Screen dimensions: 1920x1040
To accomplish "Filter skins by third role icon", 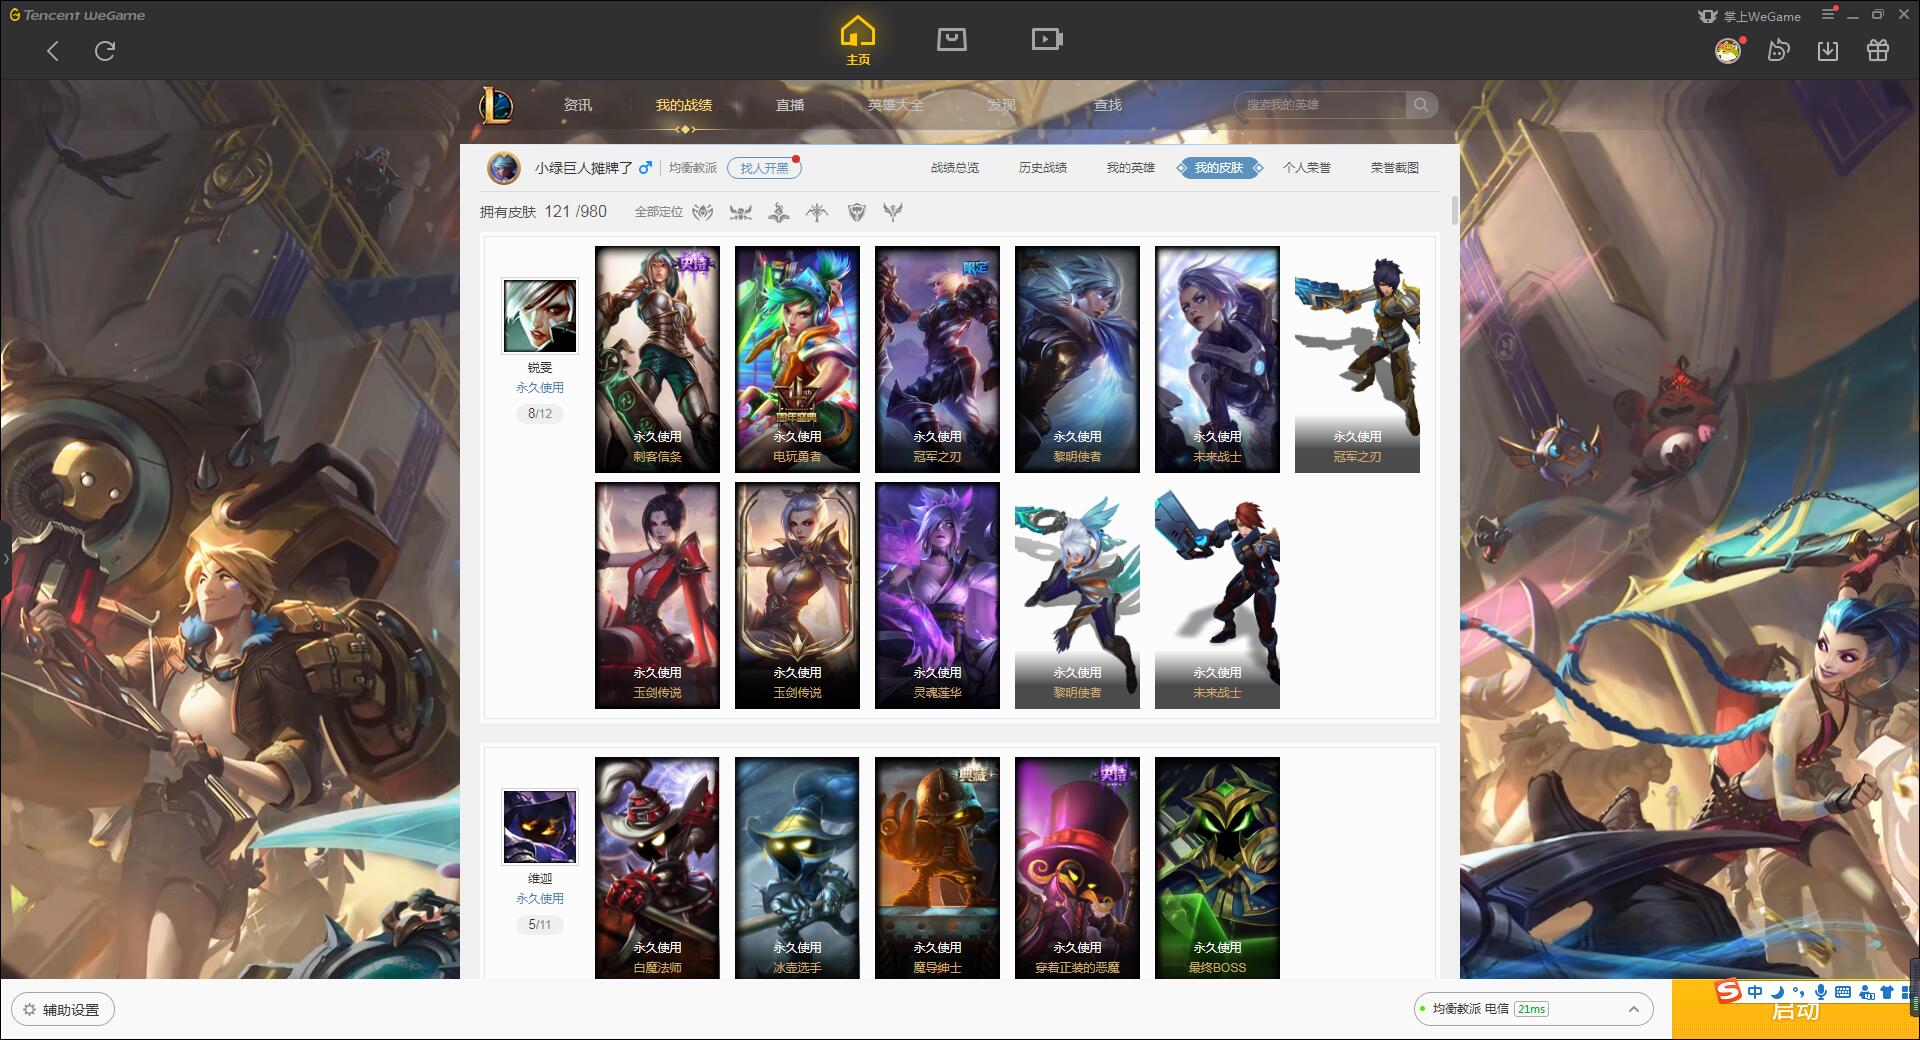I will click(779, 212).
